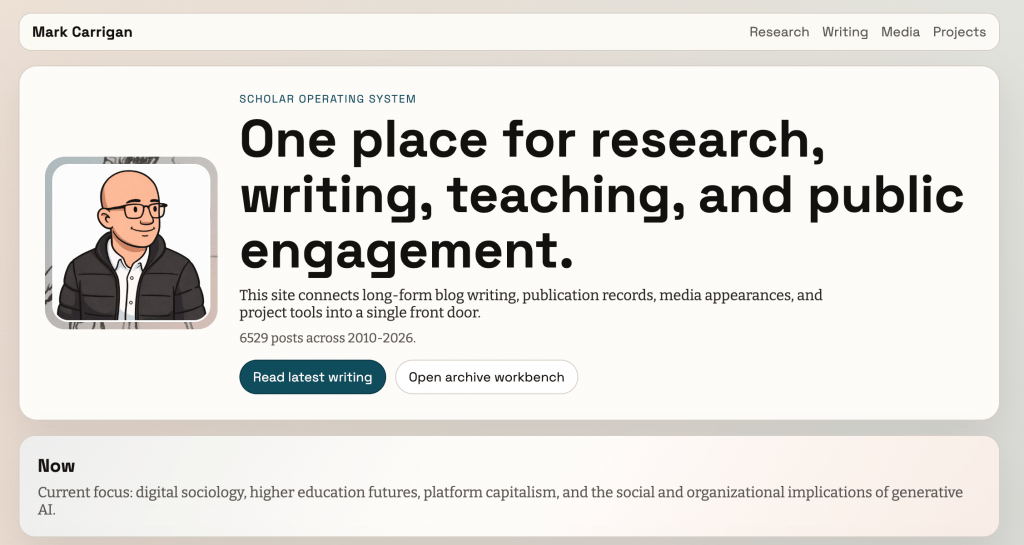Click the Mark Carrigan site title
The image size is (1024, 545).
click(x=82, y=32)
